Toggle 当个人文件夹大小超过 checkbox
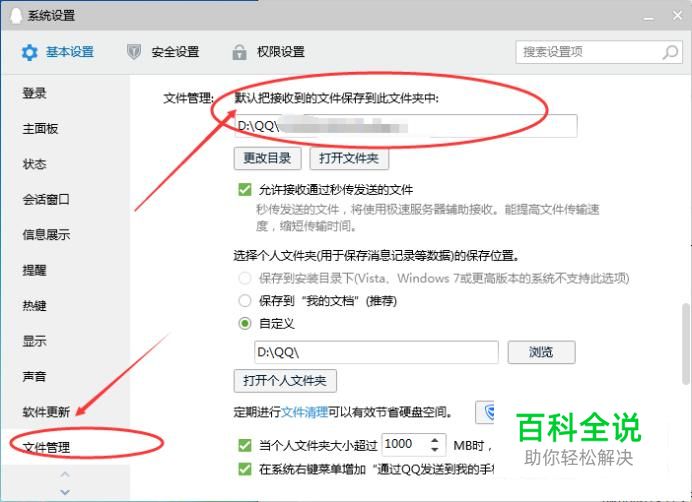 pos(245,445)
